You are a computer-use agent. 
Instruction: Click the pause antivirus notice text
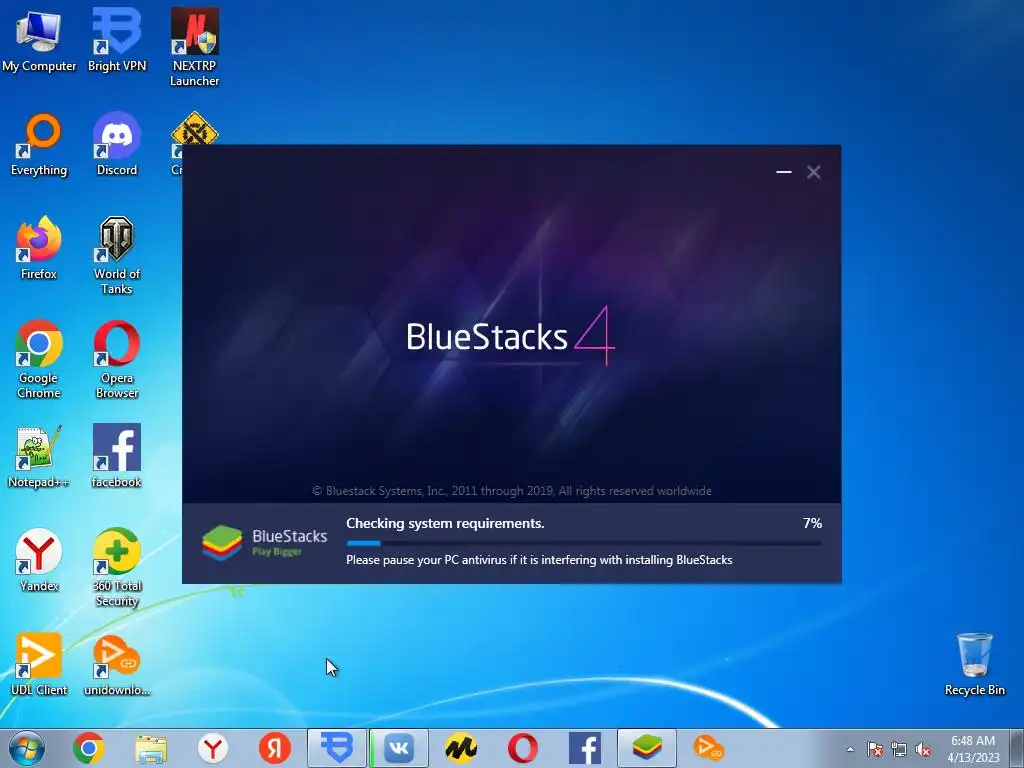pyautogui.click(x=539, y=560)
